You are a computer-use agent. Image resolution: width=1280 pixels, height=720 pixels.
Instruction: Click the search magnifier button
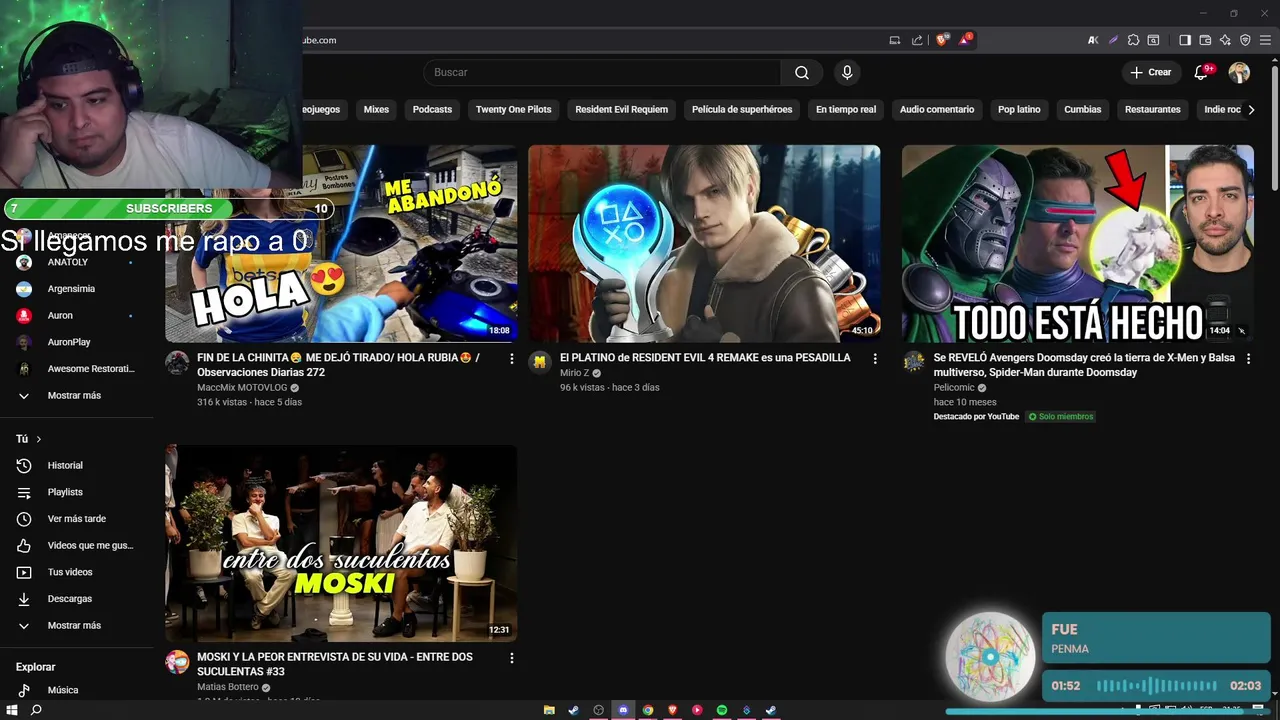point(802,72)
